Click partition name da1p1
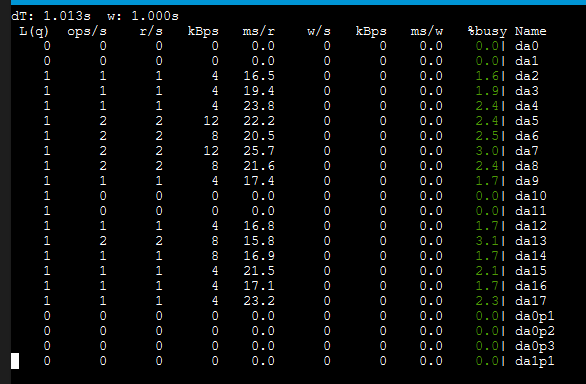 point(535,361)
